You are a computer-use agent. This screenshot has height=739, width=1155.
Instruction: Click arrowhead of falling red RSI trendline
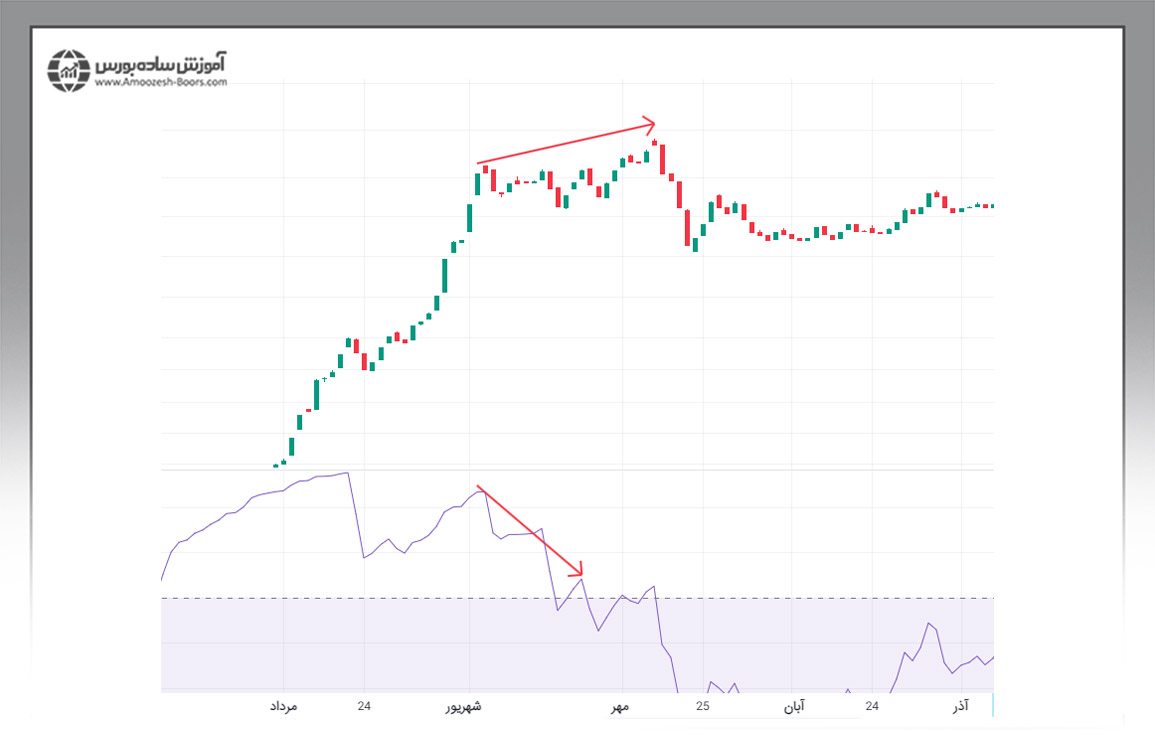[577, 573]
